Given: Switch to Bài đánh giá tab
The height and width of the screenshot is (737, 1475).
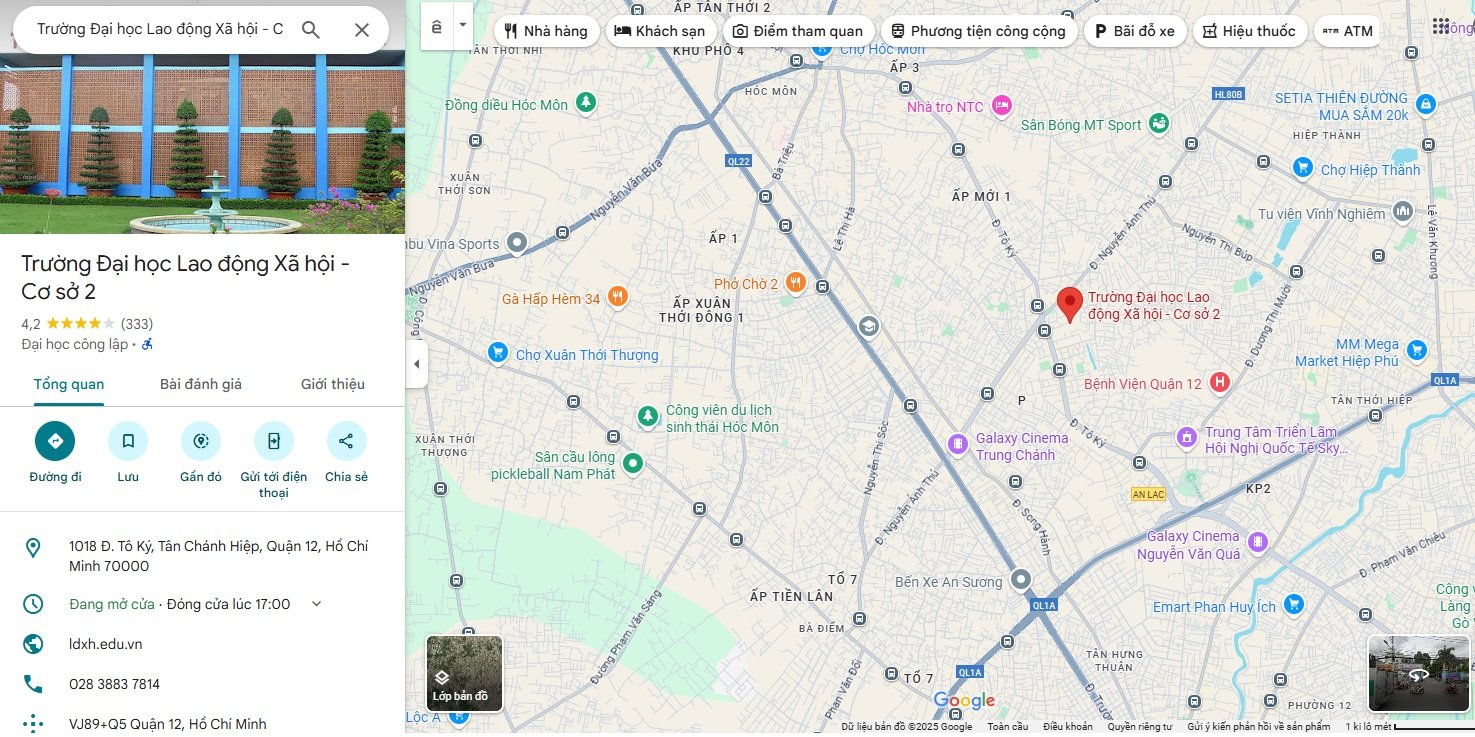Looking at the screenshot, I should pyautogui.click(x=201, y=384).
